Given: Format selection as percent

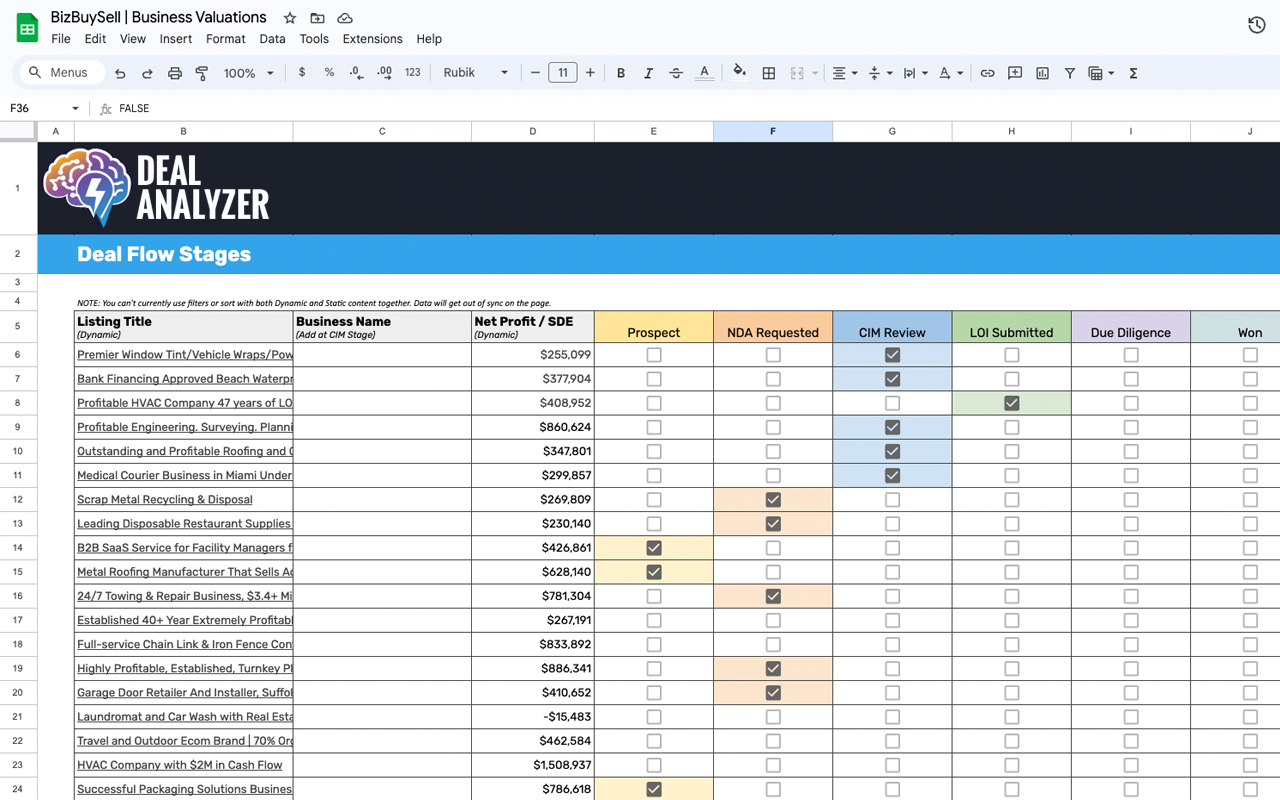Looking at the screenshot, I should pyautogui.click(x=329, y=72).
